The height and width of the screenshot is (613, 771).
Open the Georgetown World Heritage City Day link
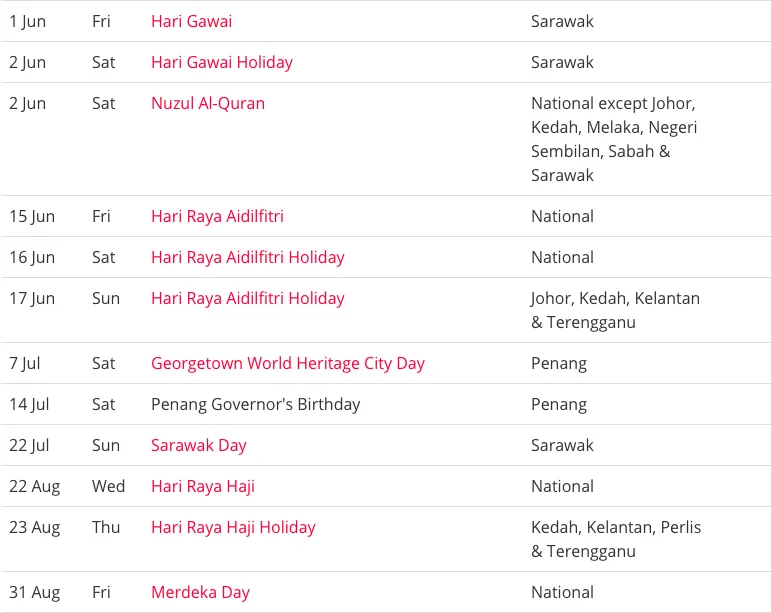288,363
